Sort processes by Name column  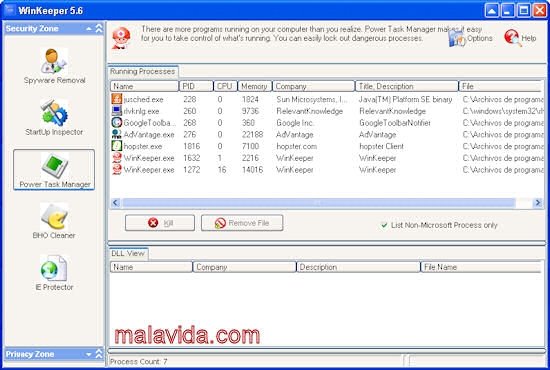tap(144, 86)
